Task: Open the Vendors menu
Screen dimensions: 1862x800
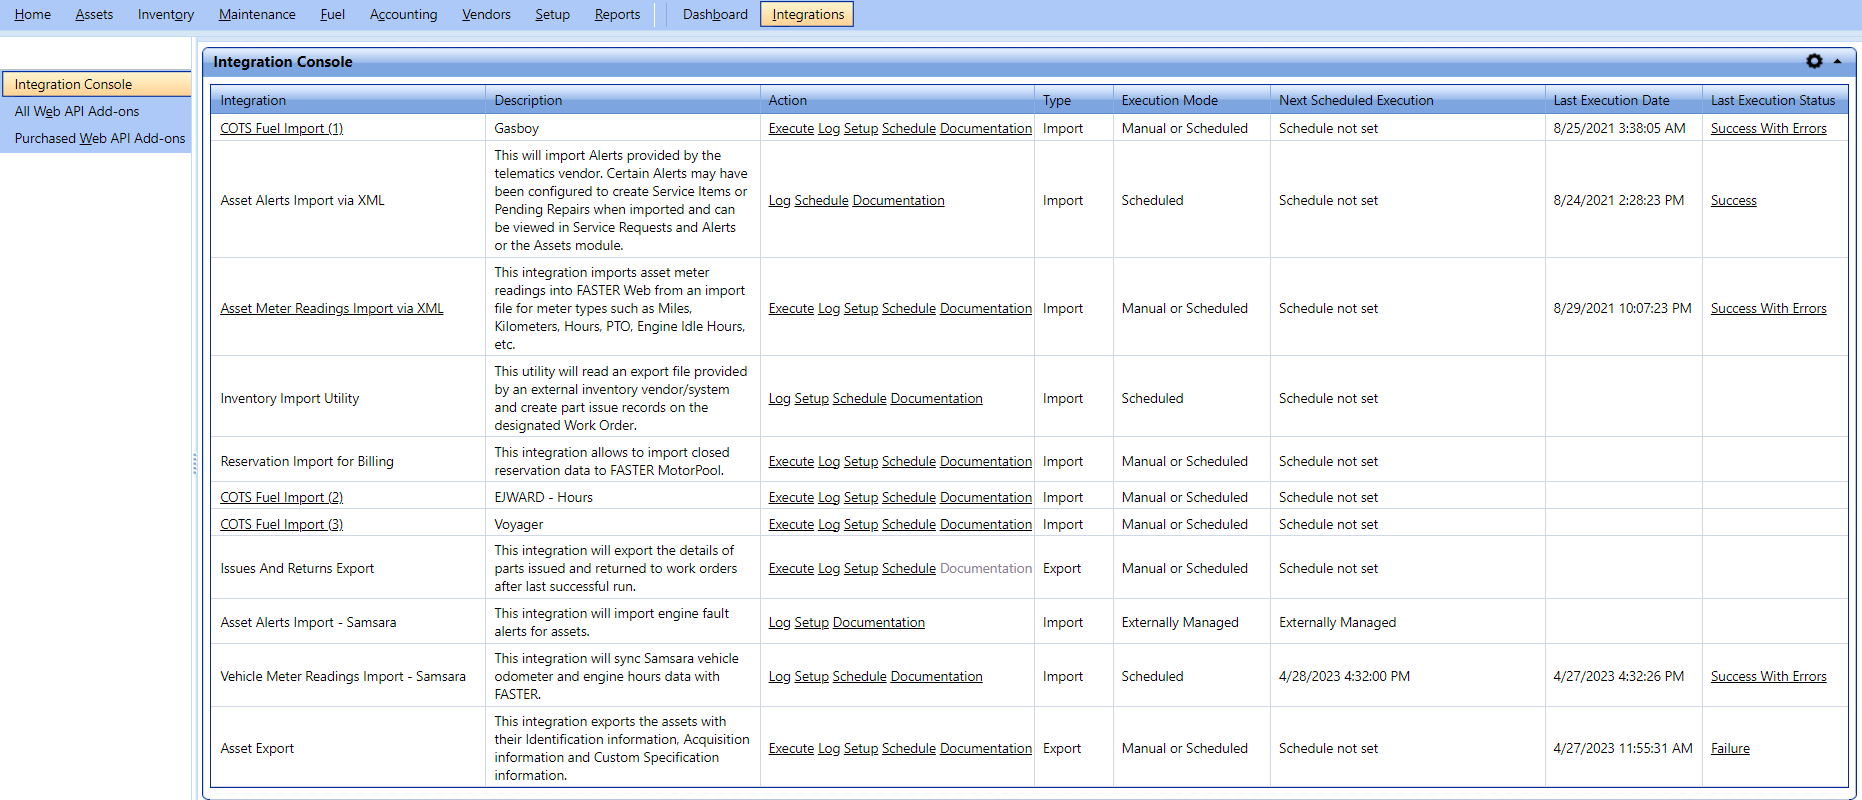Action: click(x=486, y=14)
